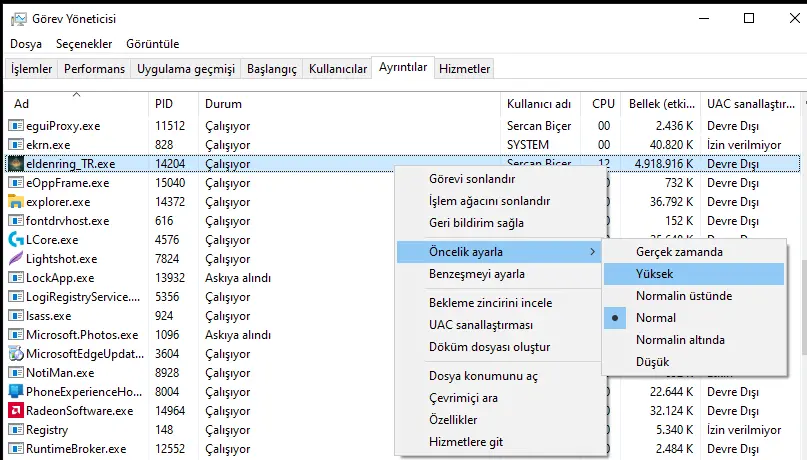Click Askıya alındı status of LockApp.exe
This screenshot has height=460, width=807.
pyautogui.click(x=238, y=278)
